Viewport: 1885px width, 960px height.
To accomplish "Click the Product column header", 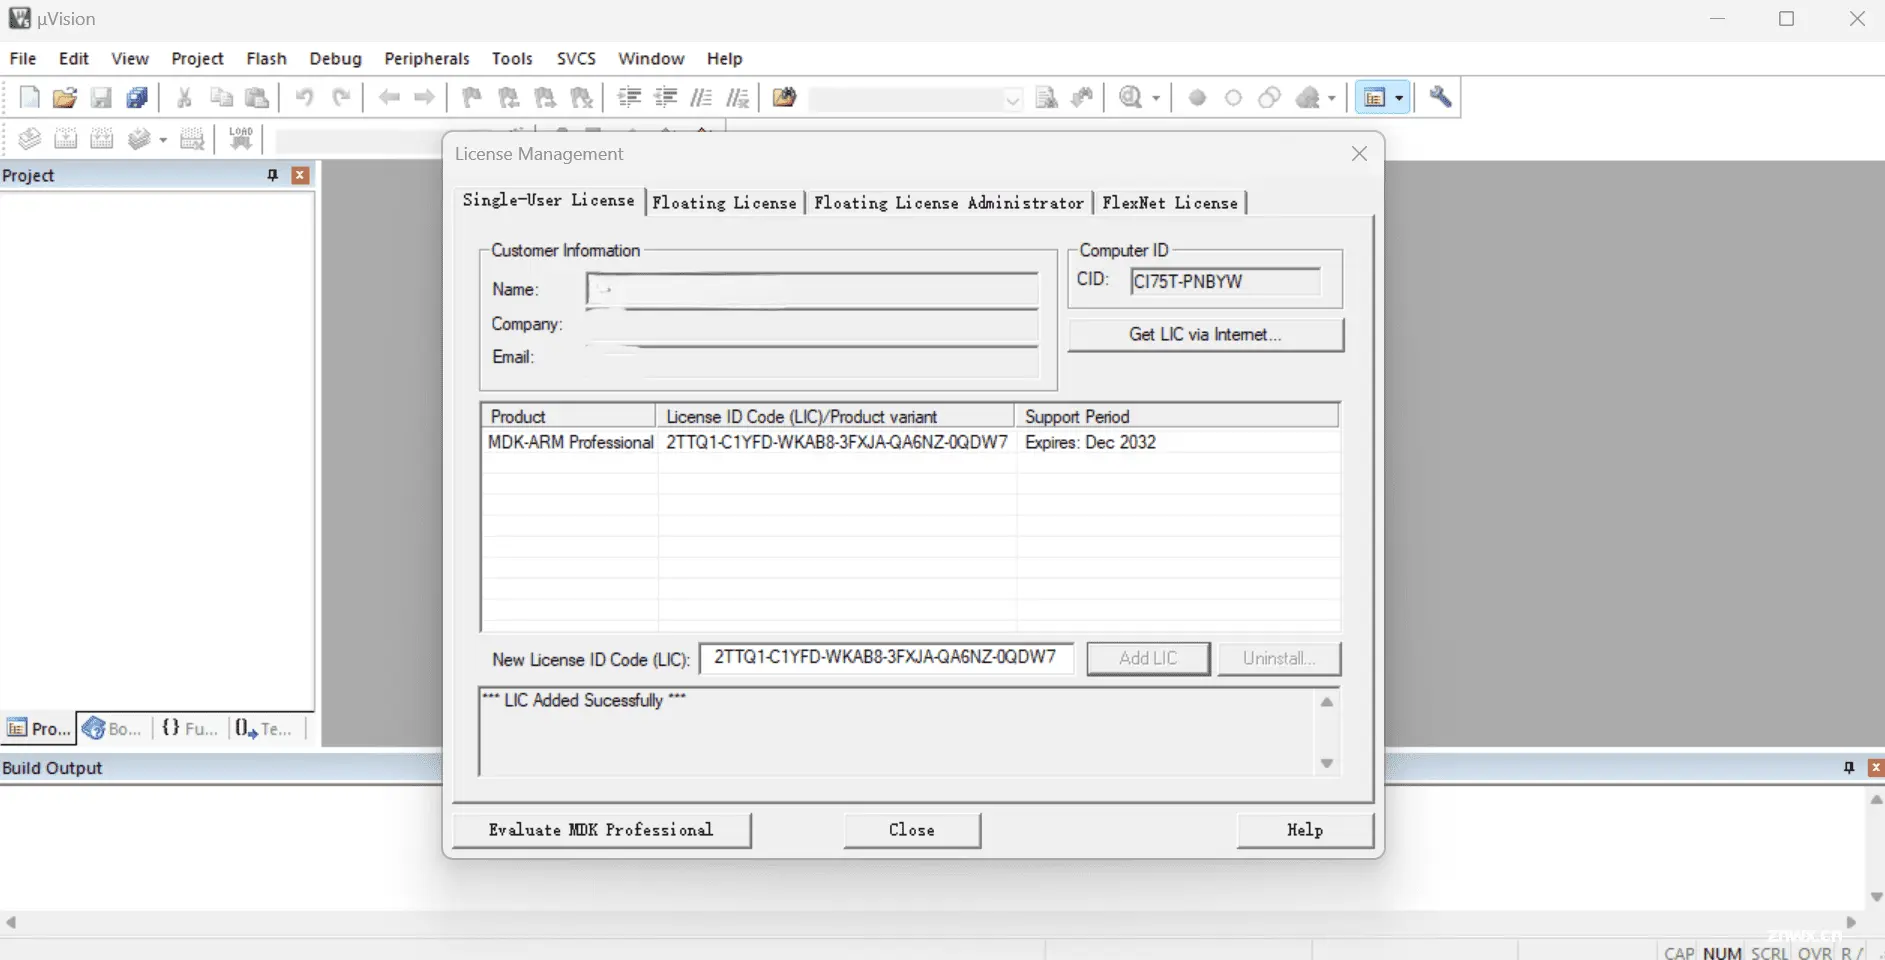I will pos(569,417).
